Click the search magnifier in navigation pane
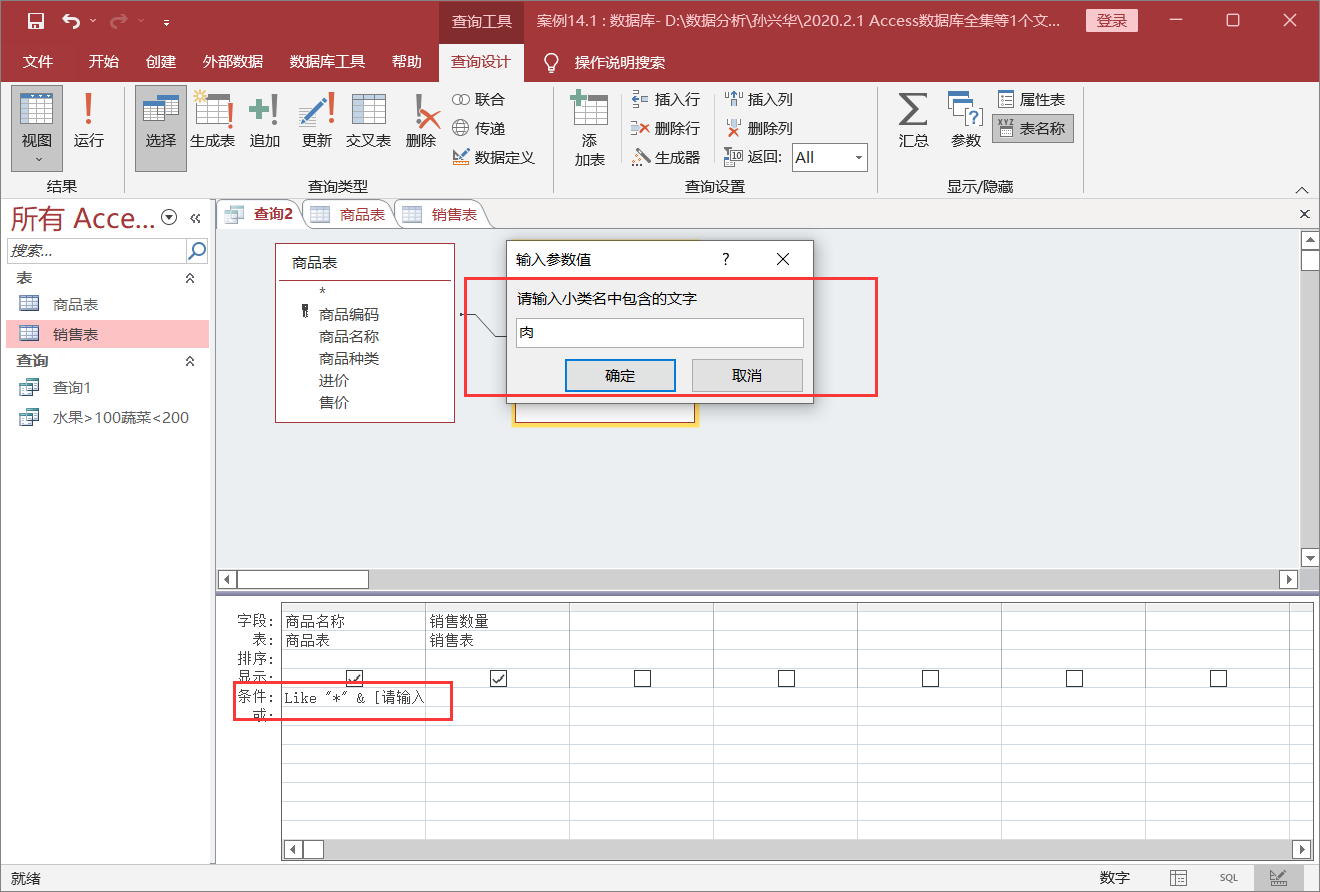This screenshot has width=1320, height=892. tap(197, 250)
